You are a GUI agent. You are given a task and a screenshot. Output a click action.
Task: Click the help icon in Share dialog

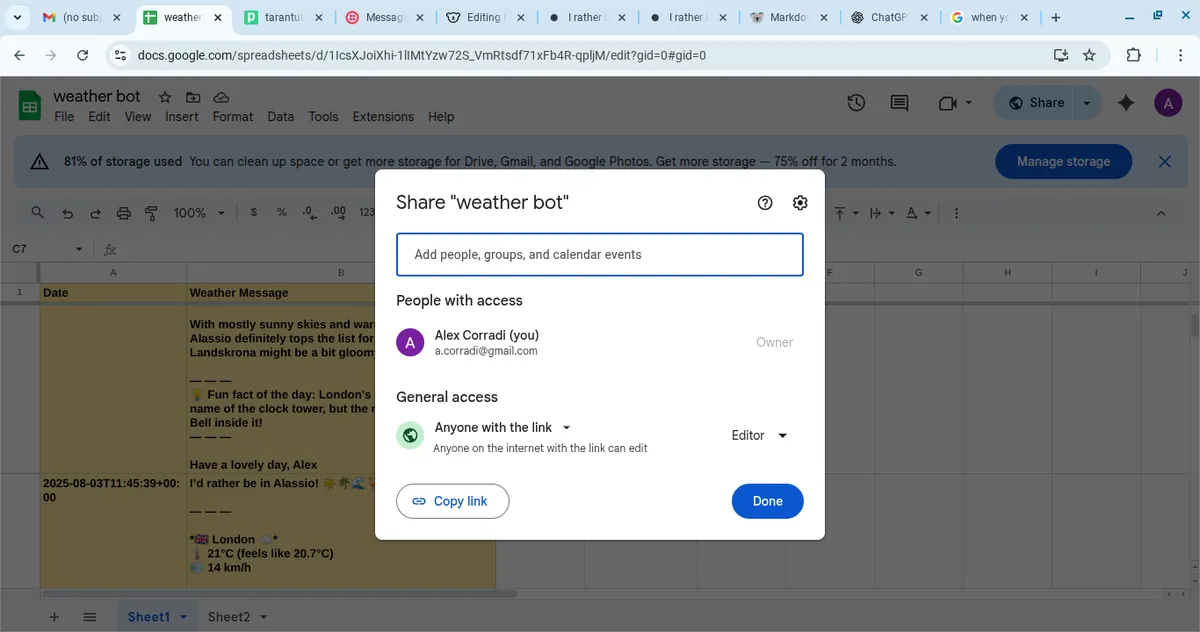tap(765, 203)
